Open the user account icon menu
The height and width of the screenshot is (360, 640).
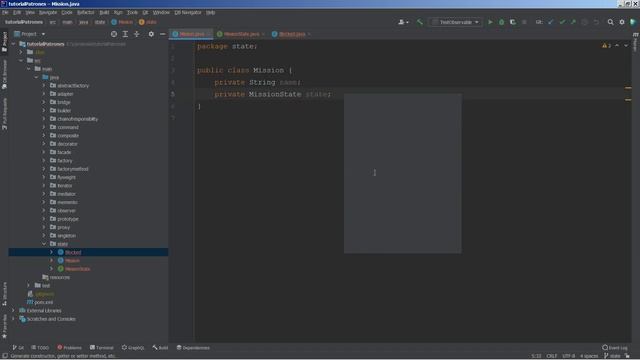pos(403,22)
